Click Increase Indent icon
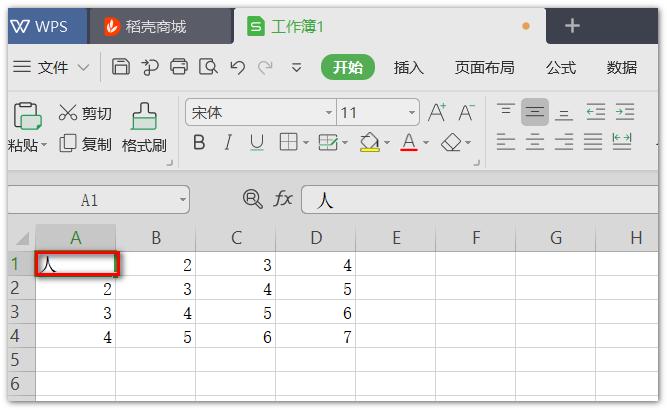 pyautogui.click(x=624, y=112)
